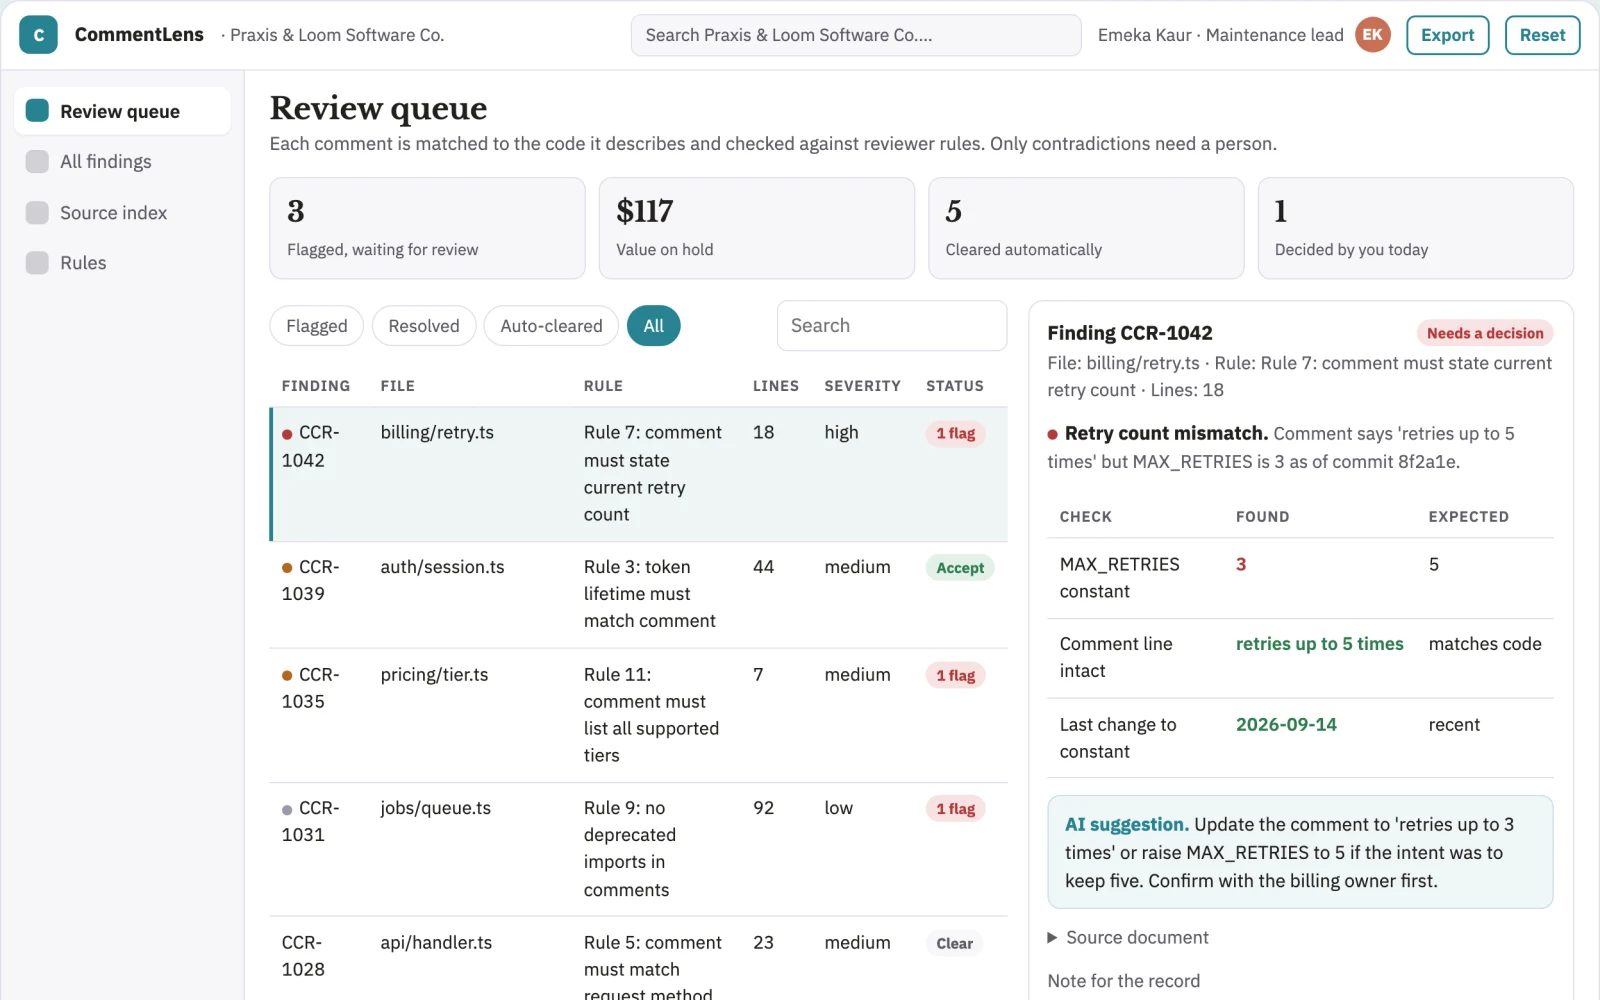This screenshot has height=1000, width=1600.
Task: Click the 2026-09-14 date value
Action: 1286,724
